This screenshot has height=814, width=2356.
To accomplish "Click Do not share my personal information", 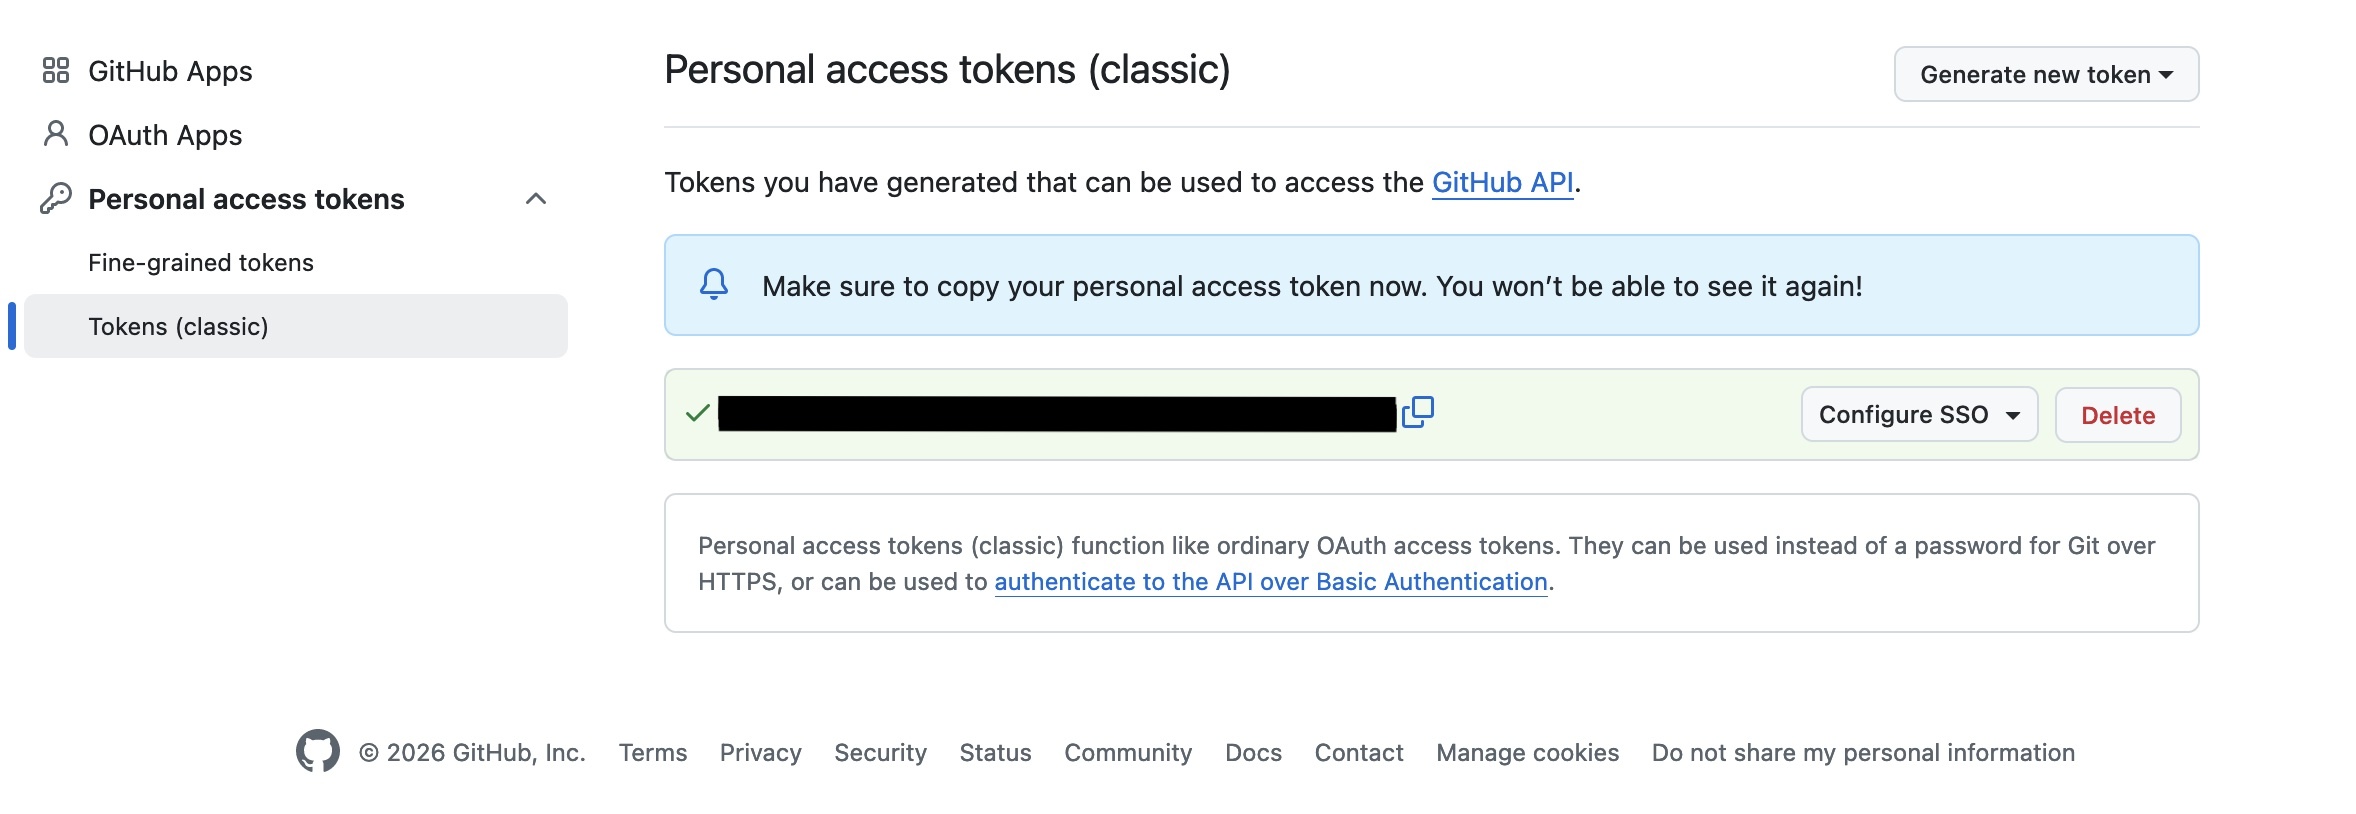I will (x=1862, y=752).
